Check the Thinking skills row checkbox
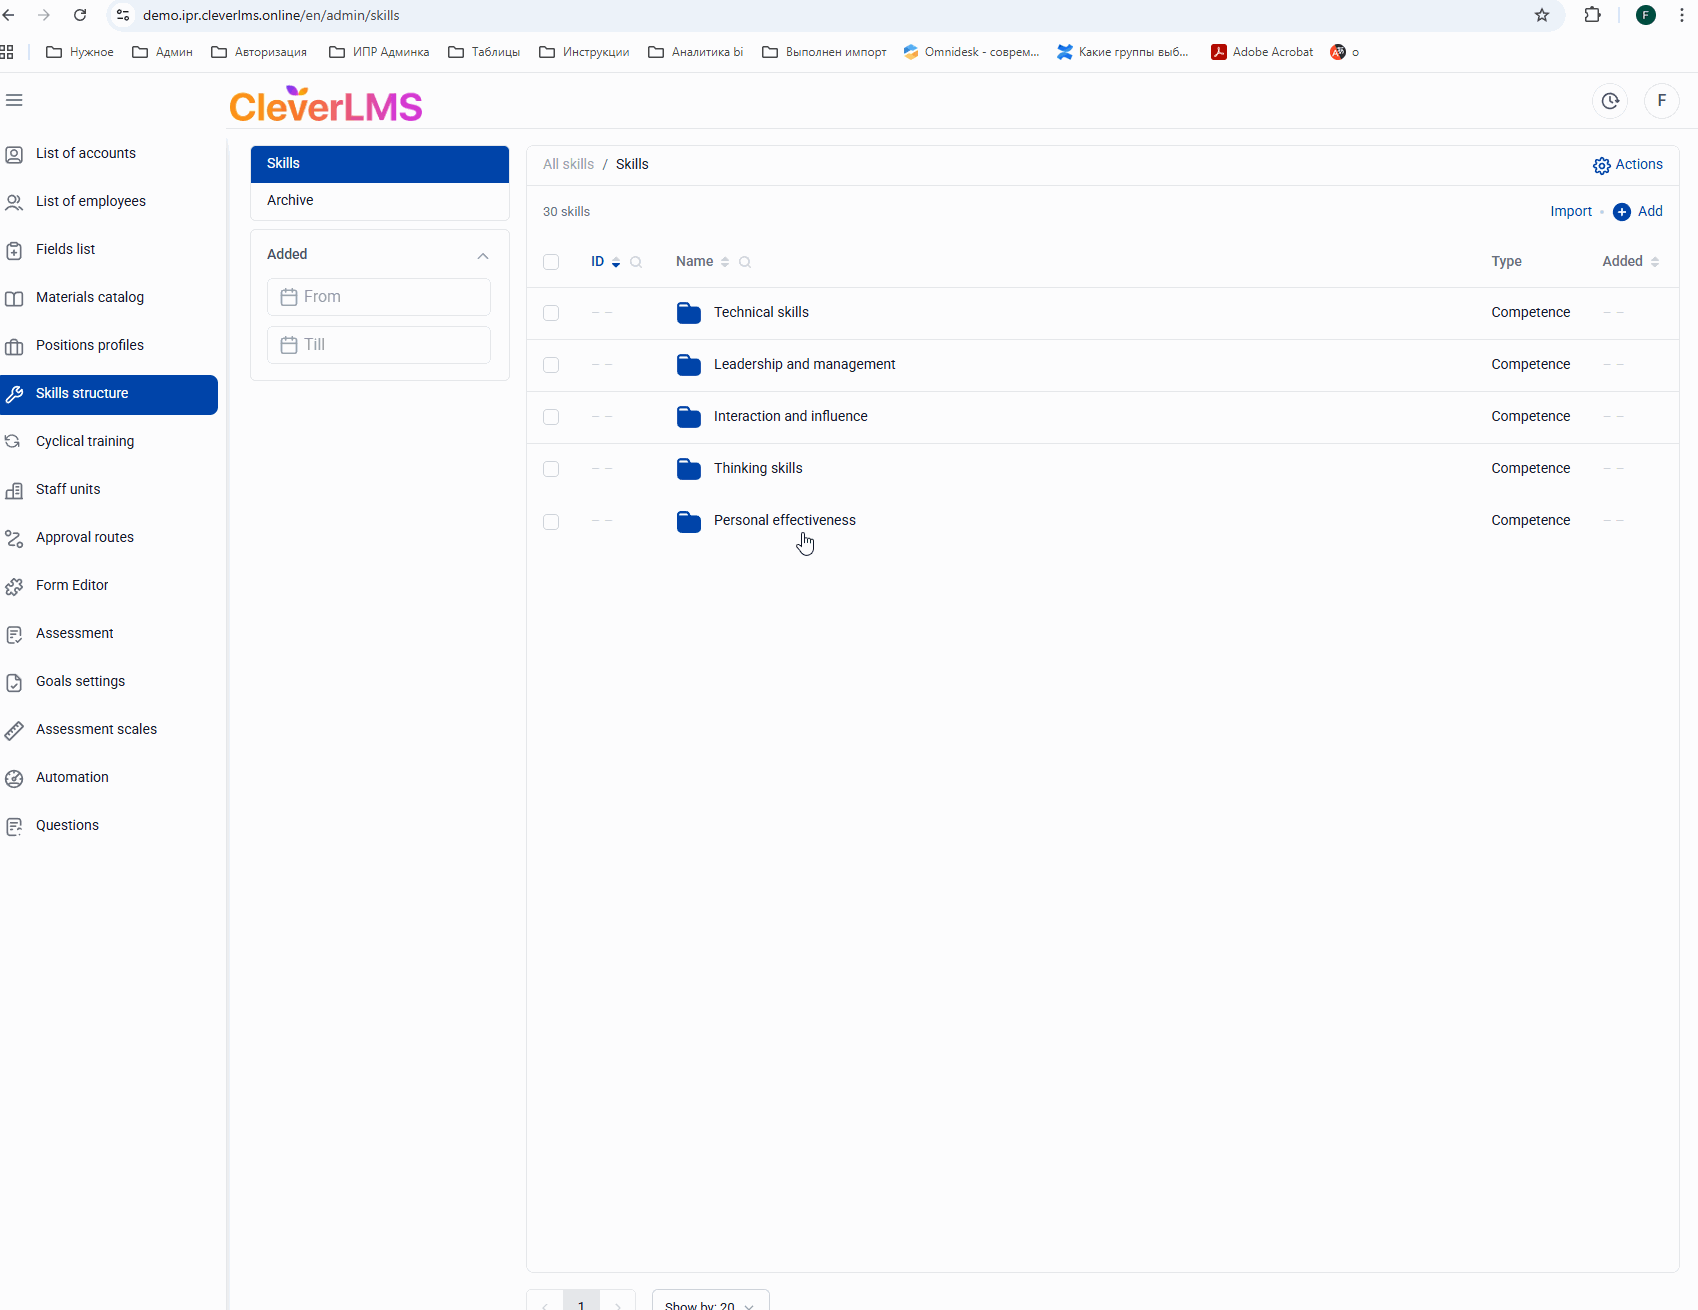Viewport: 1698px width, 1310px height. 551,469
